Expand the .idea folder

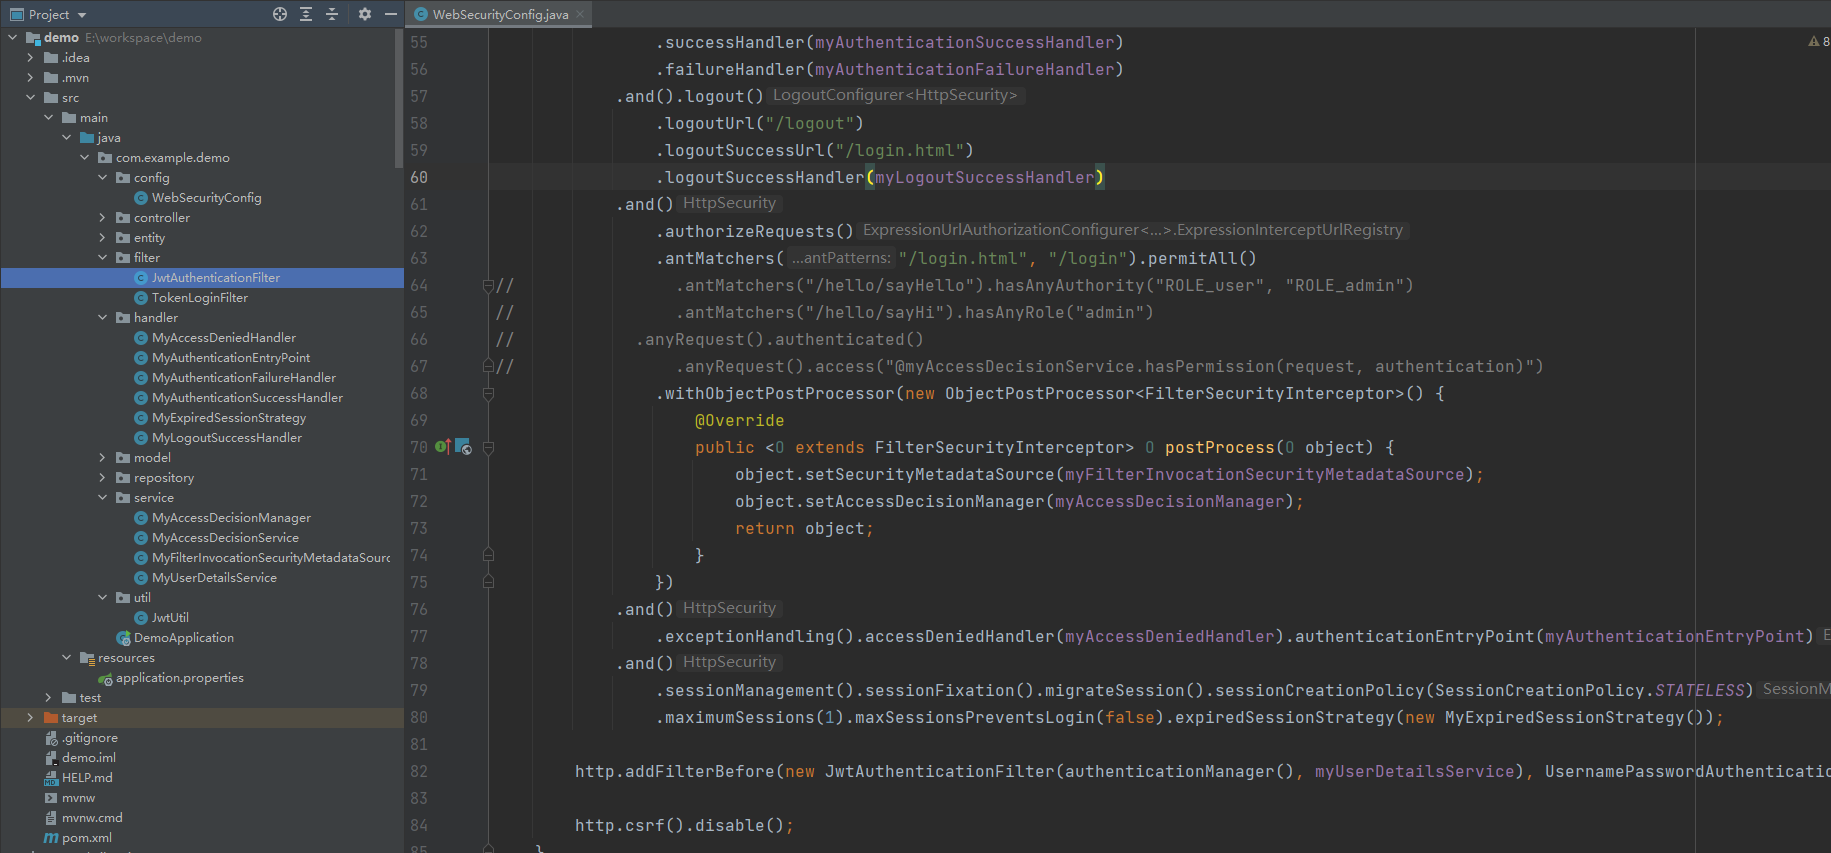(30, 57)
